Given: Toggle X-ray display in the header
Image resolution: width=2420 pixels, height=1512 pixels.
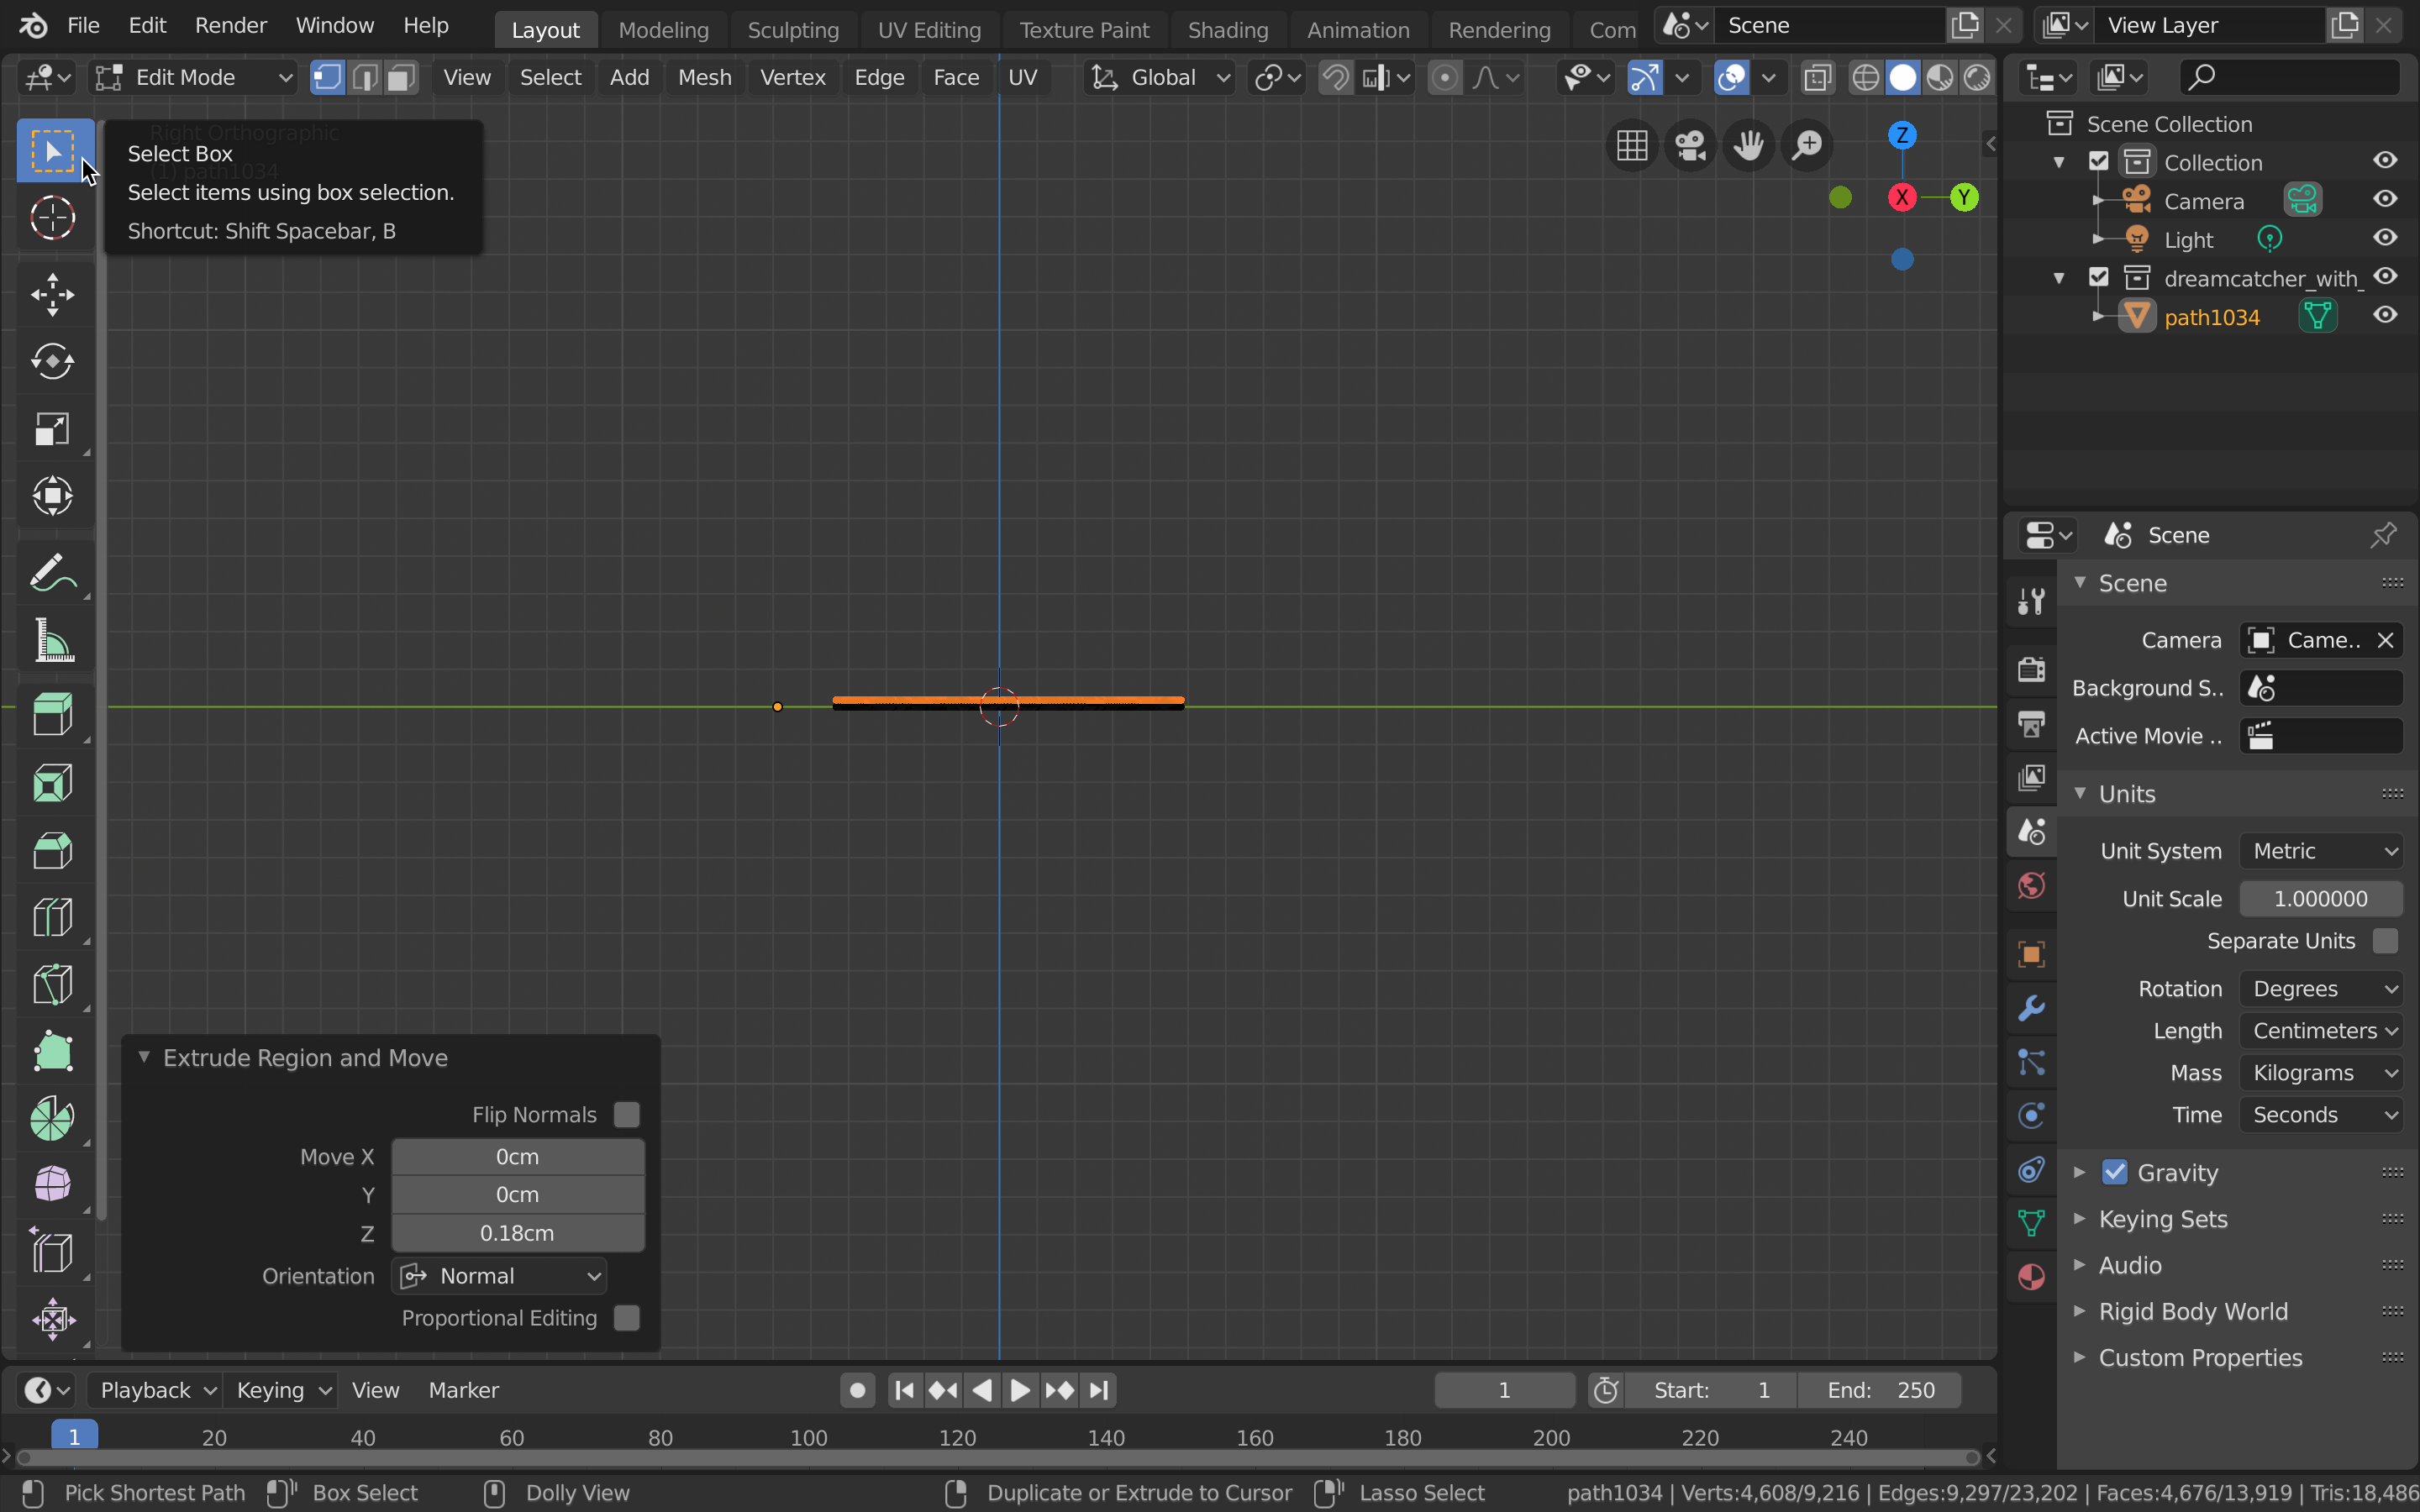Looking at the screenshot, I should pyautogui.click(x=1817, y=77).
